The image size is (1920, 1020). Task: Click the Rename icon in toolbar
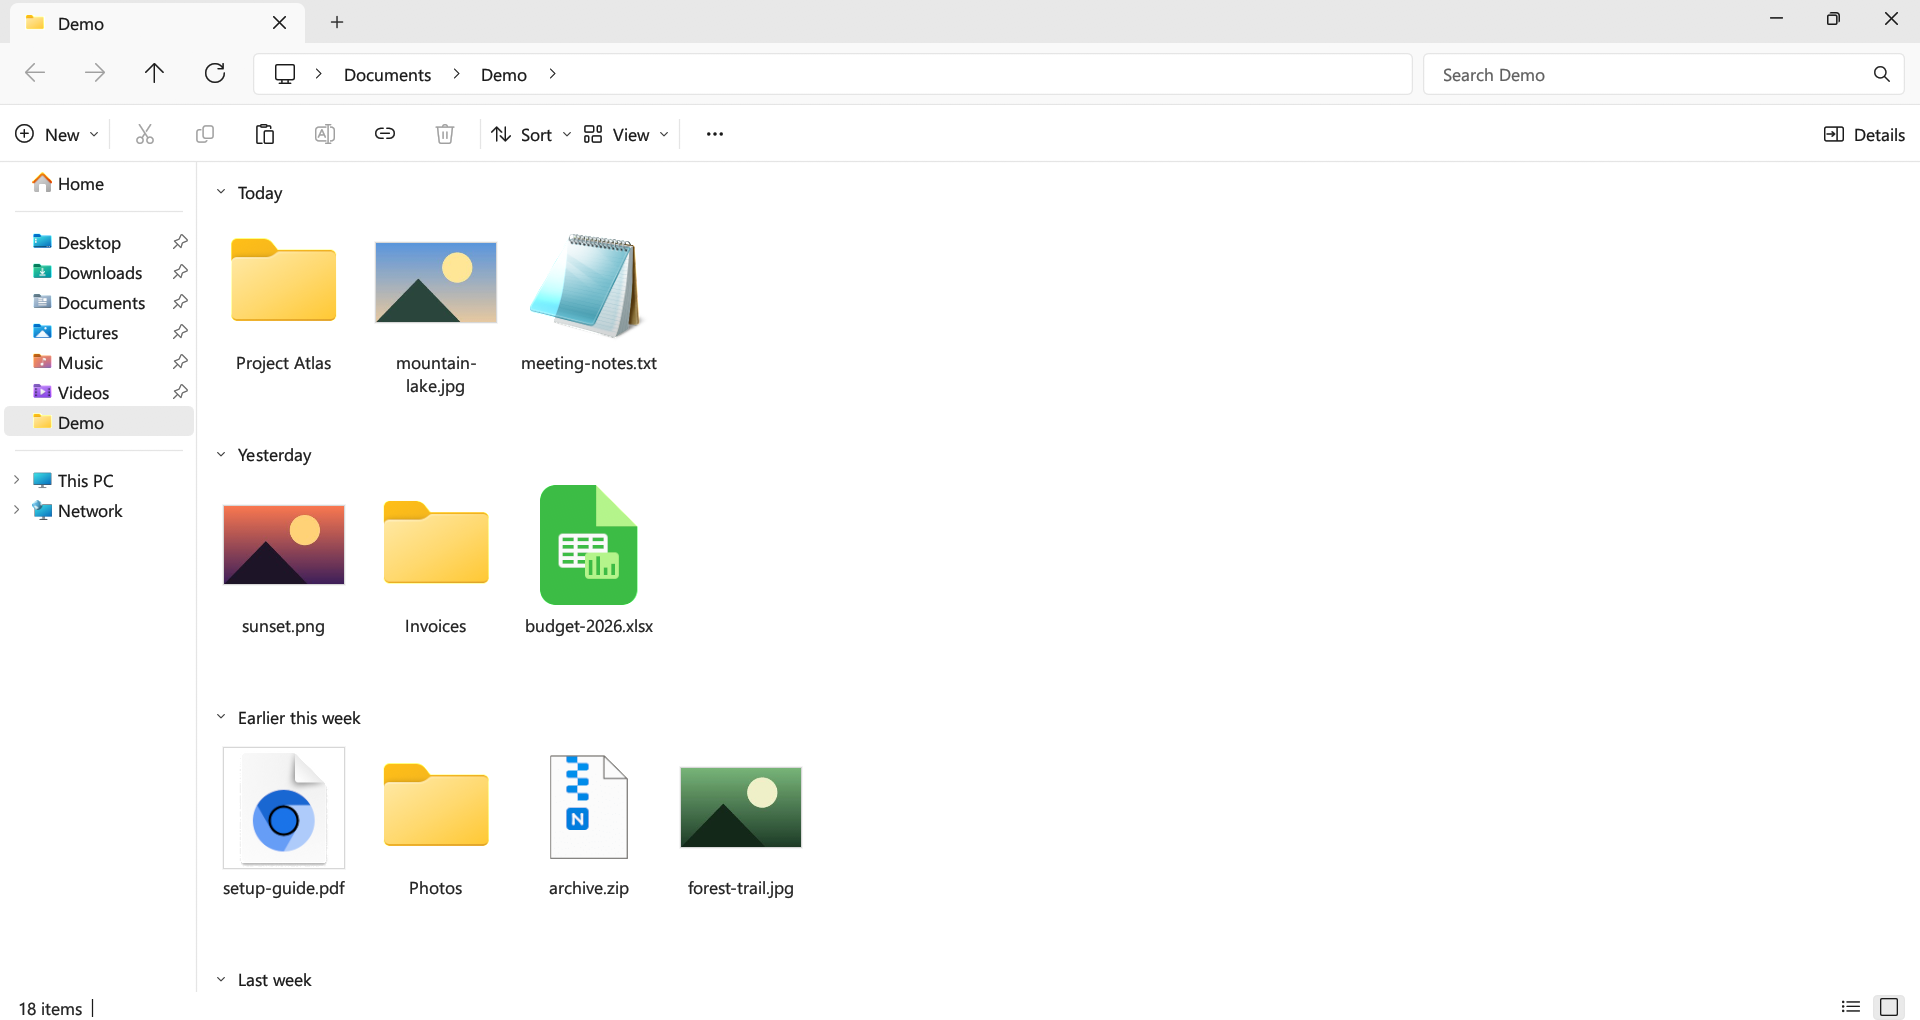325,134
